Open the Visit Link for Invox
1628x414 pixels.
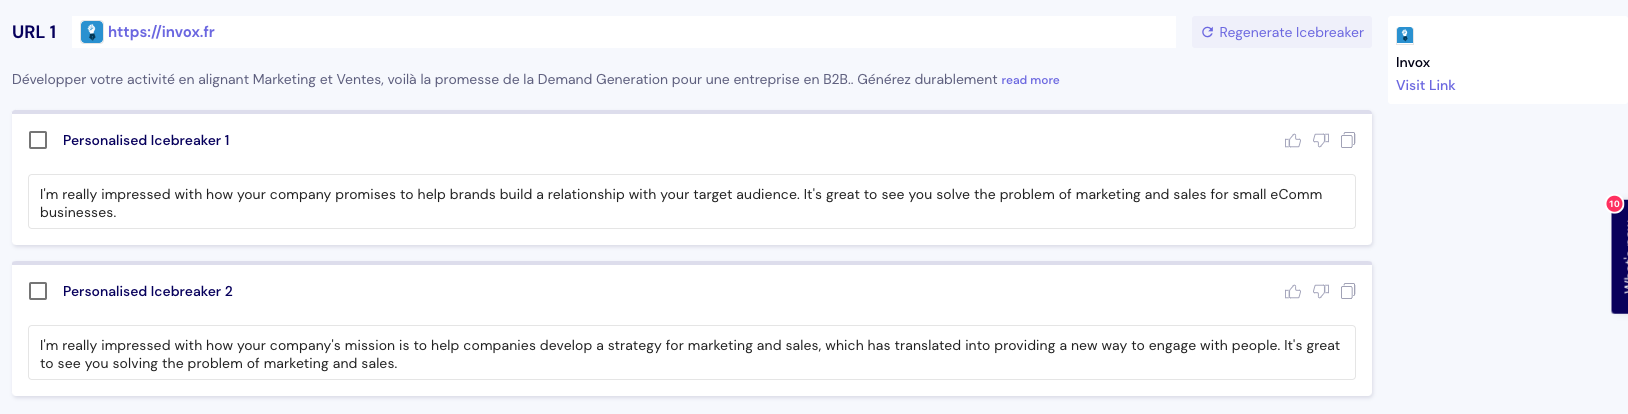[1425, 85]
